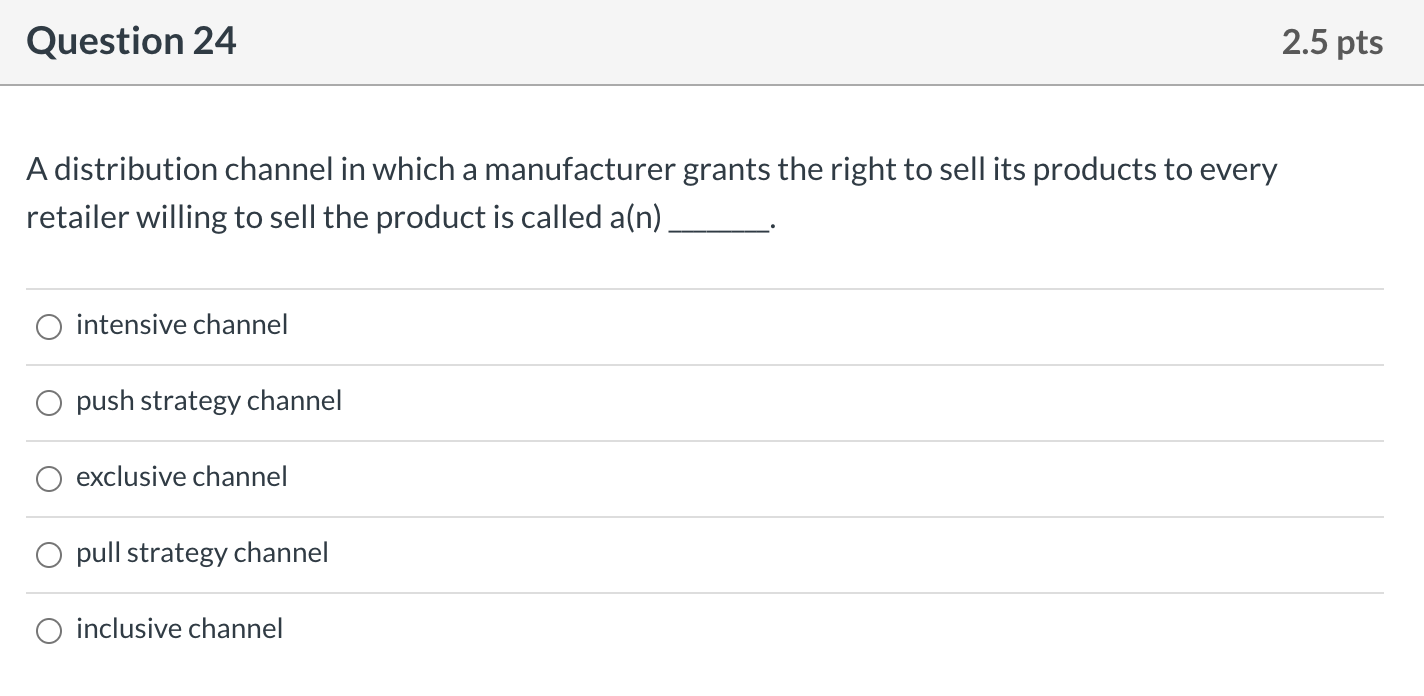Choose the exclusive channel answer
This screenshot has height=696, width=1424.
pos(48,478)
